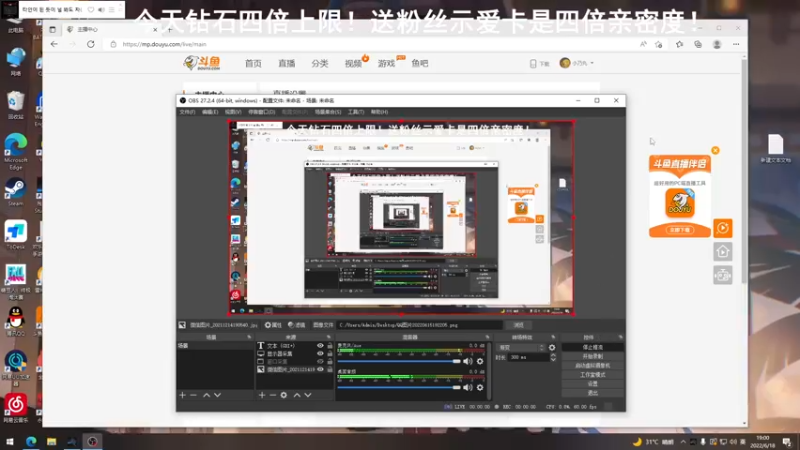Go back in the browser
Screen dimensions: 800x450
click(54, 44)
